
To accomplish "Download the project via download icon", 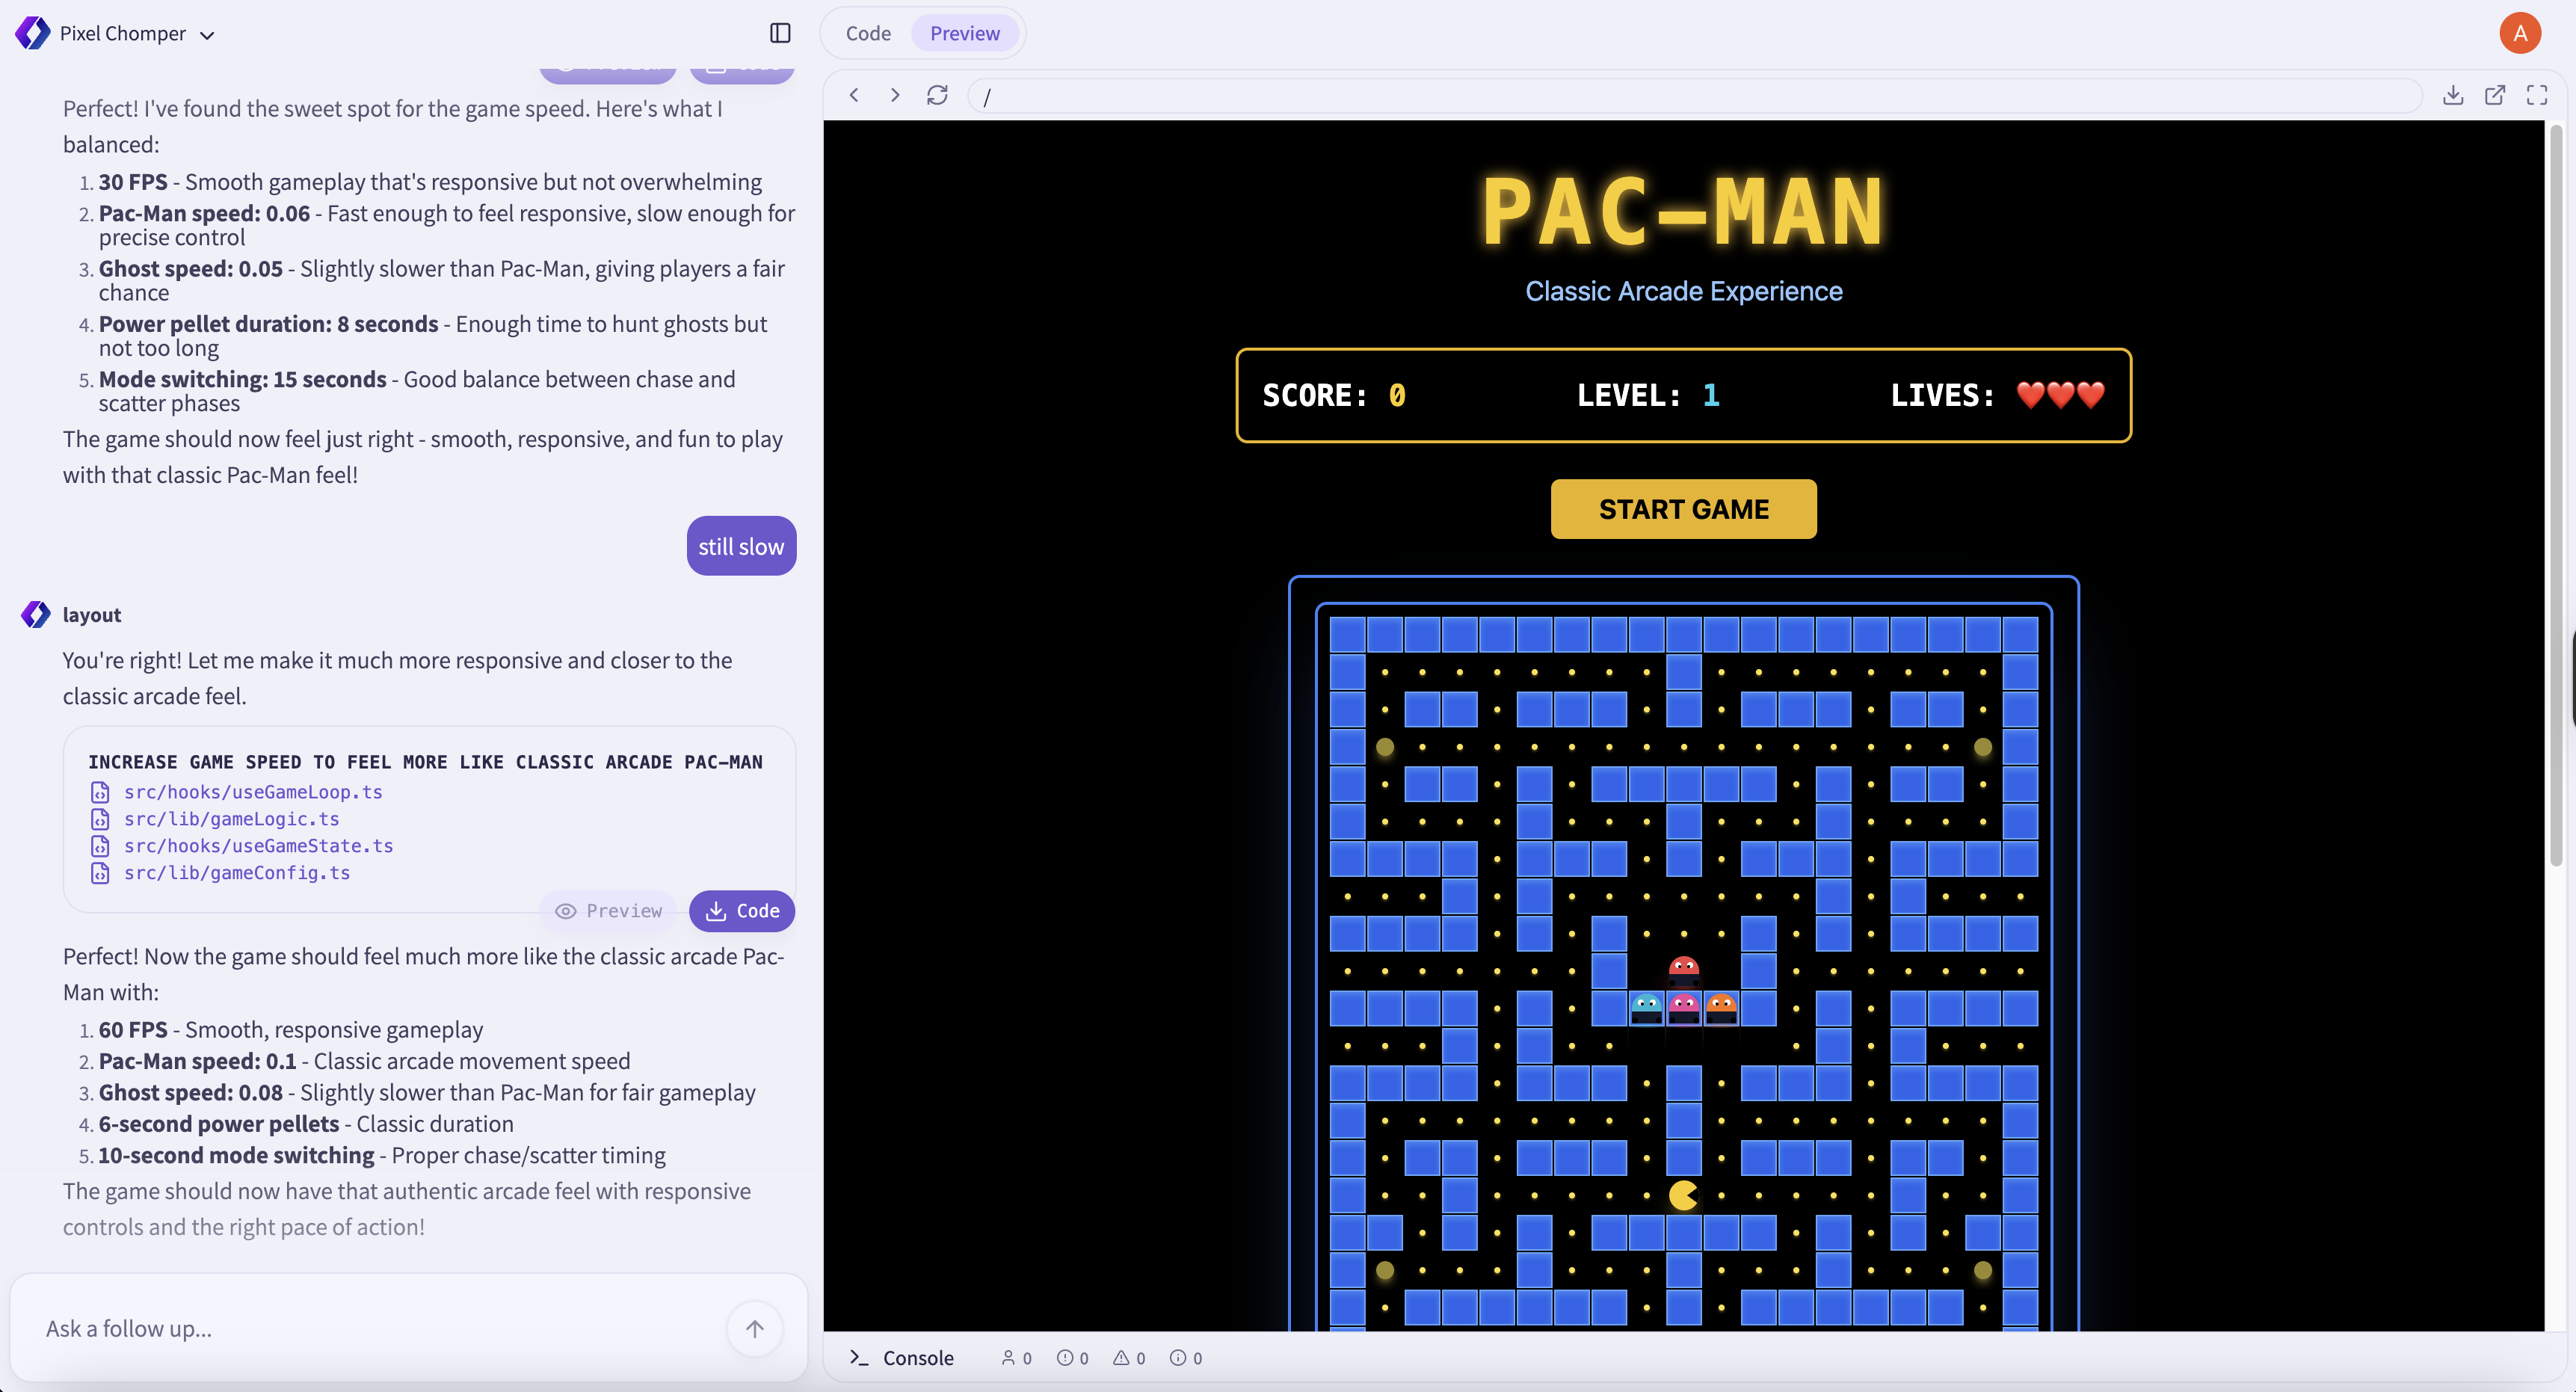I will pyautogui.click(x=2453, y=95).
